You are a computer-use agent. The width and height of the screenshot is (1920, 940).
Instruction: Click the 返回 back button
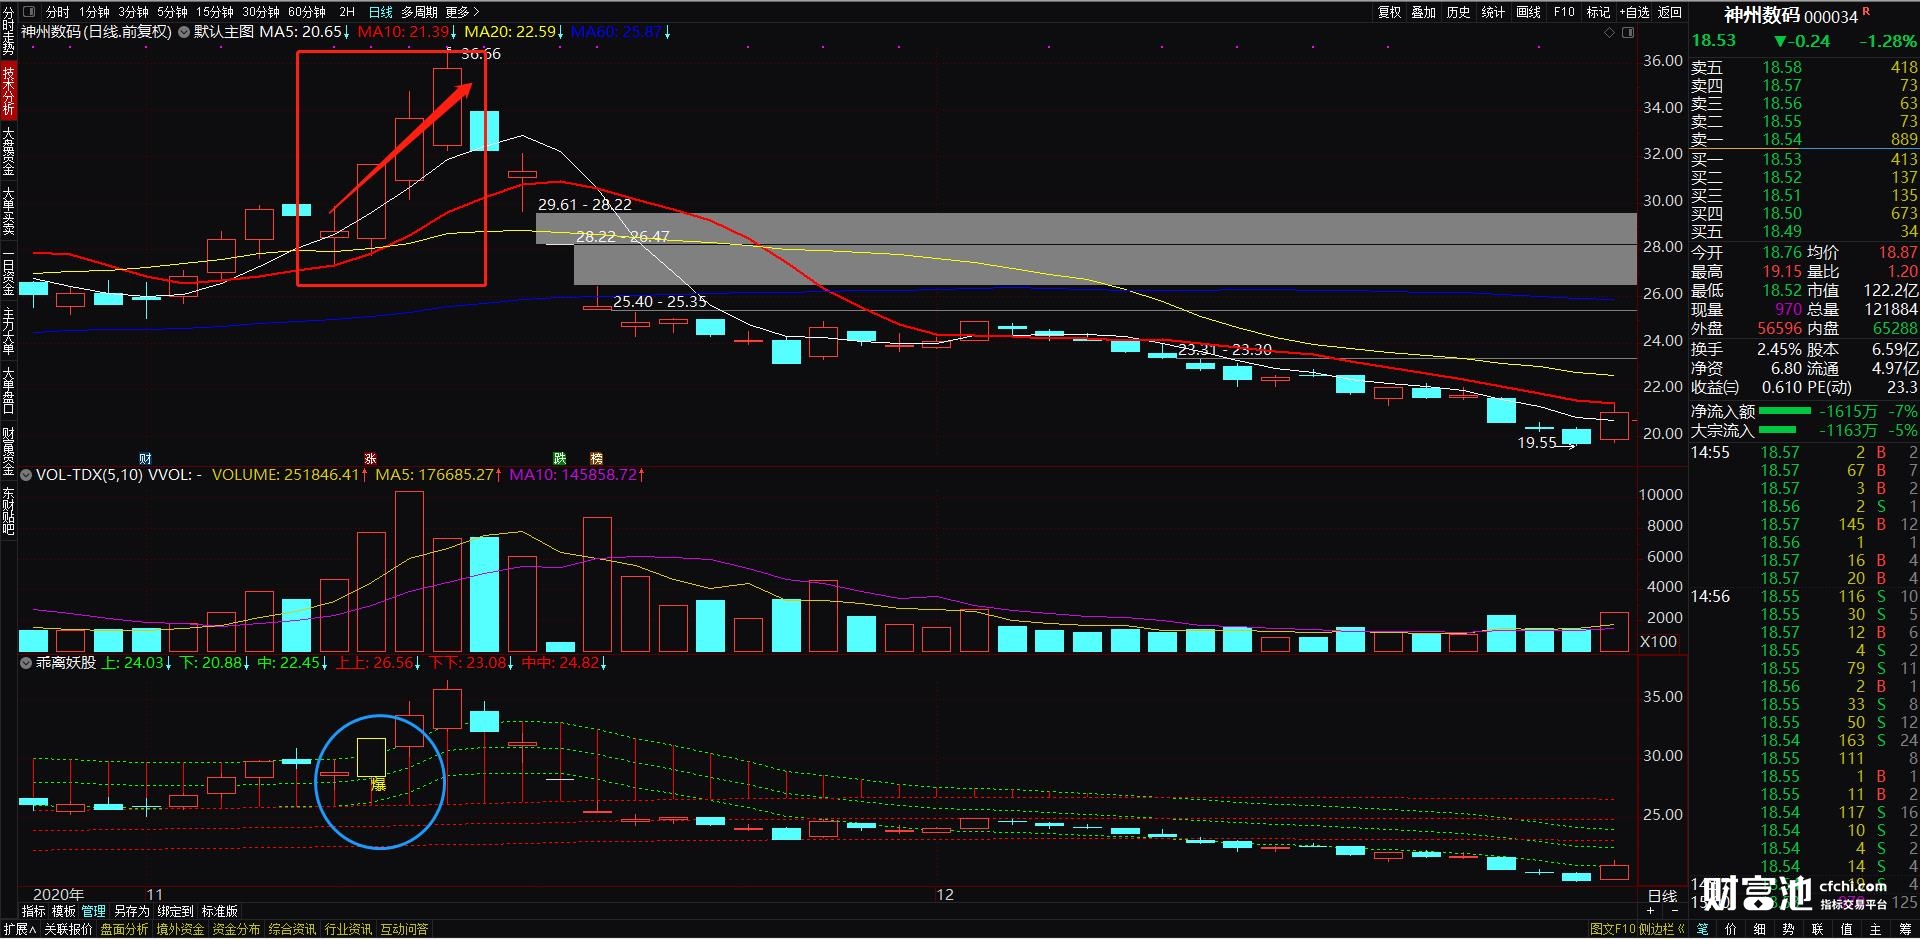1670,12
